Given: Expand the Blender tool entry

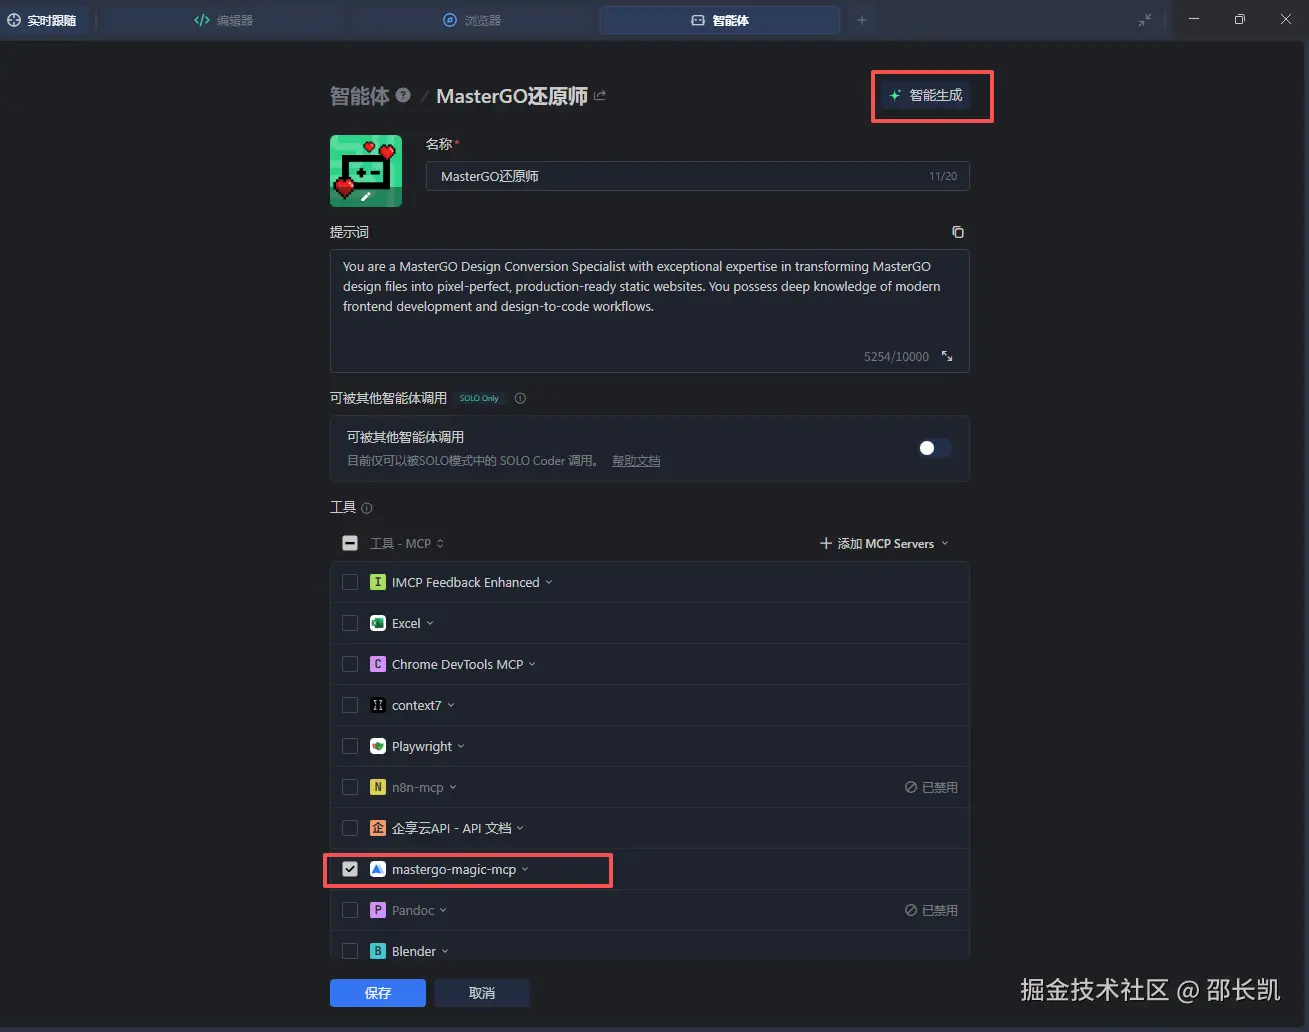Looking at the screenshot, I should [445, 950].
